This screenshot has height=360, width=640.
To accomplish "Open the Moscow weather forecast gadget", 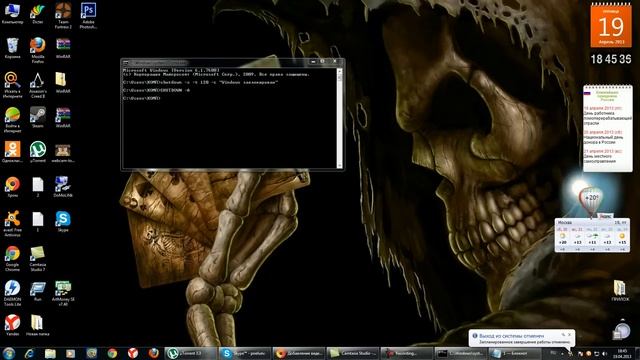I will click(592, 235).
